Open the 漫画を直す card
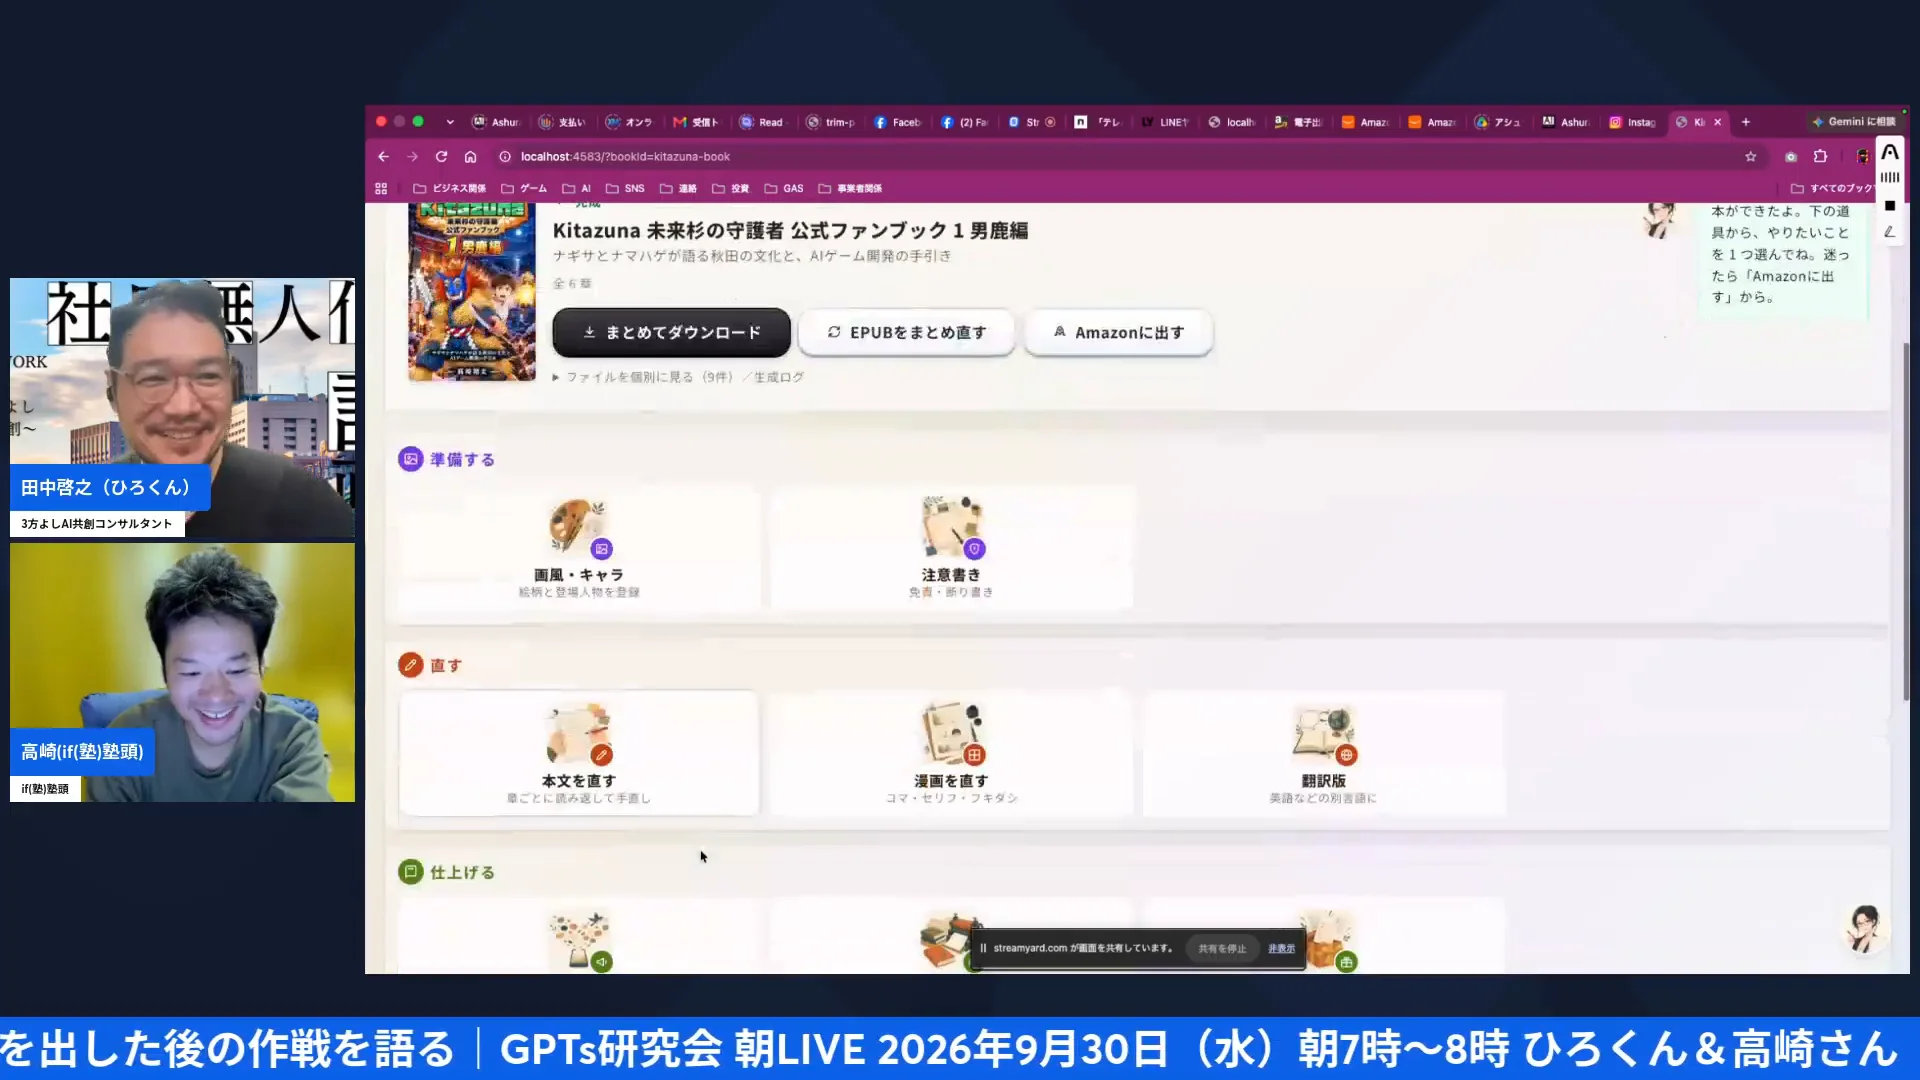The height and width of the screenshot is (1080, 1920). point(951,753)
